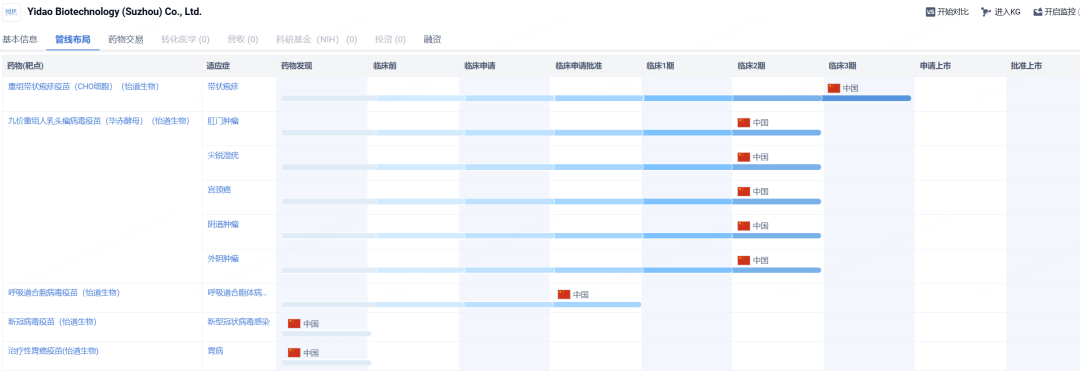The height and width of the screenshot is (373, 1080).
Task: Click 临床1期 column header
Action: pos(660,66)
